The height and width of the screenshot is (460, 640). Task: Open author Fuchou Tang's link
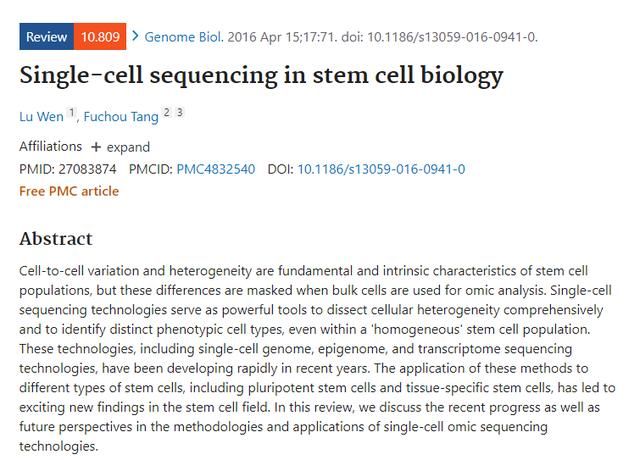(x=121, y=116)
